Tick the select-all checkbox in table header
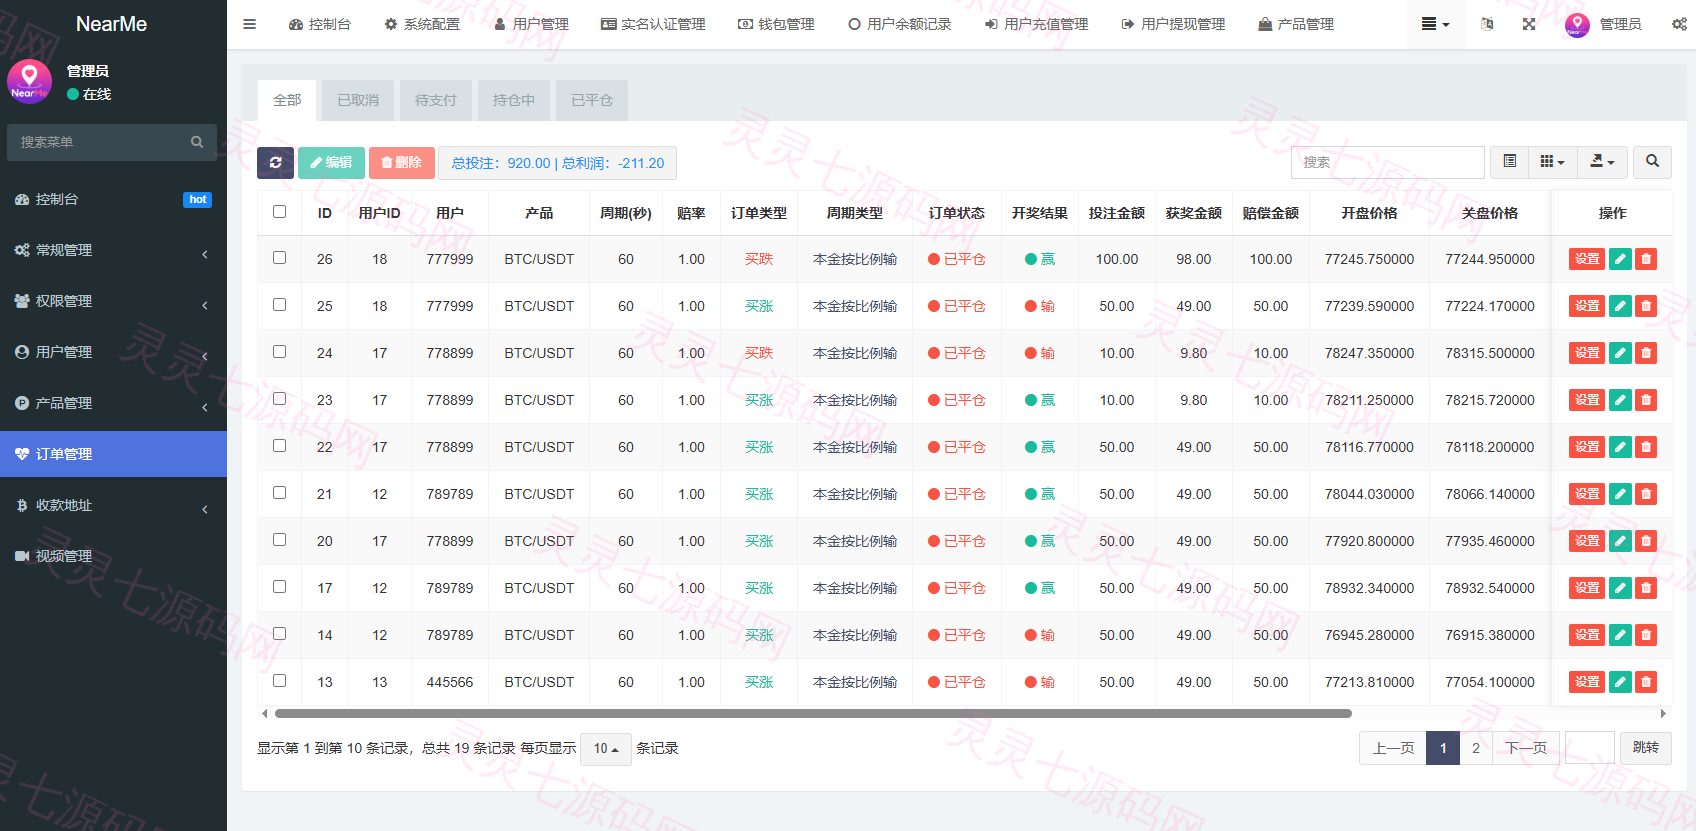Viewport: 1696px width, 831px height. [x=280, y=212]
